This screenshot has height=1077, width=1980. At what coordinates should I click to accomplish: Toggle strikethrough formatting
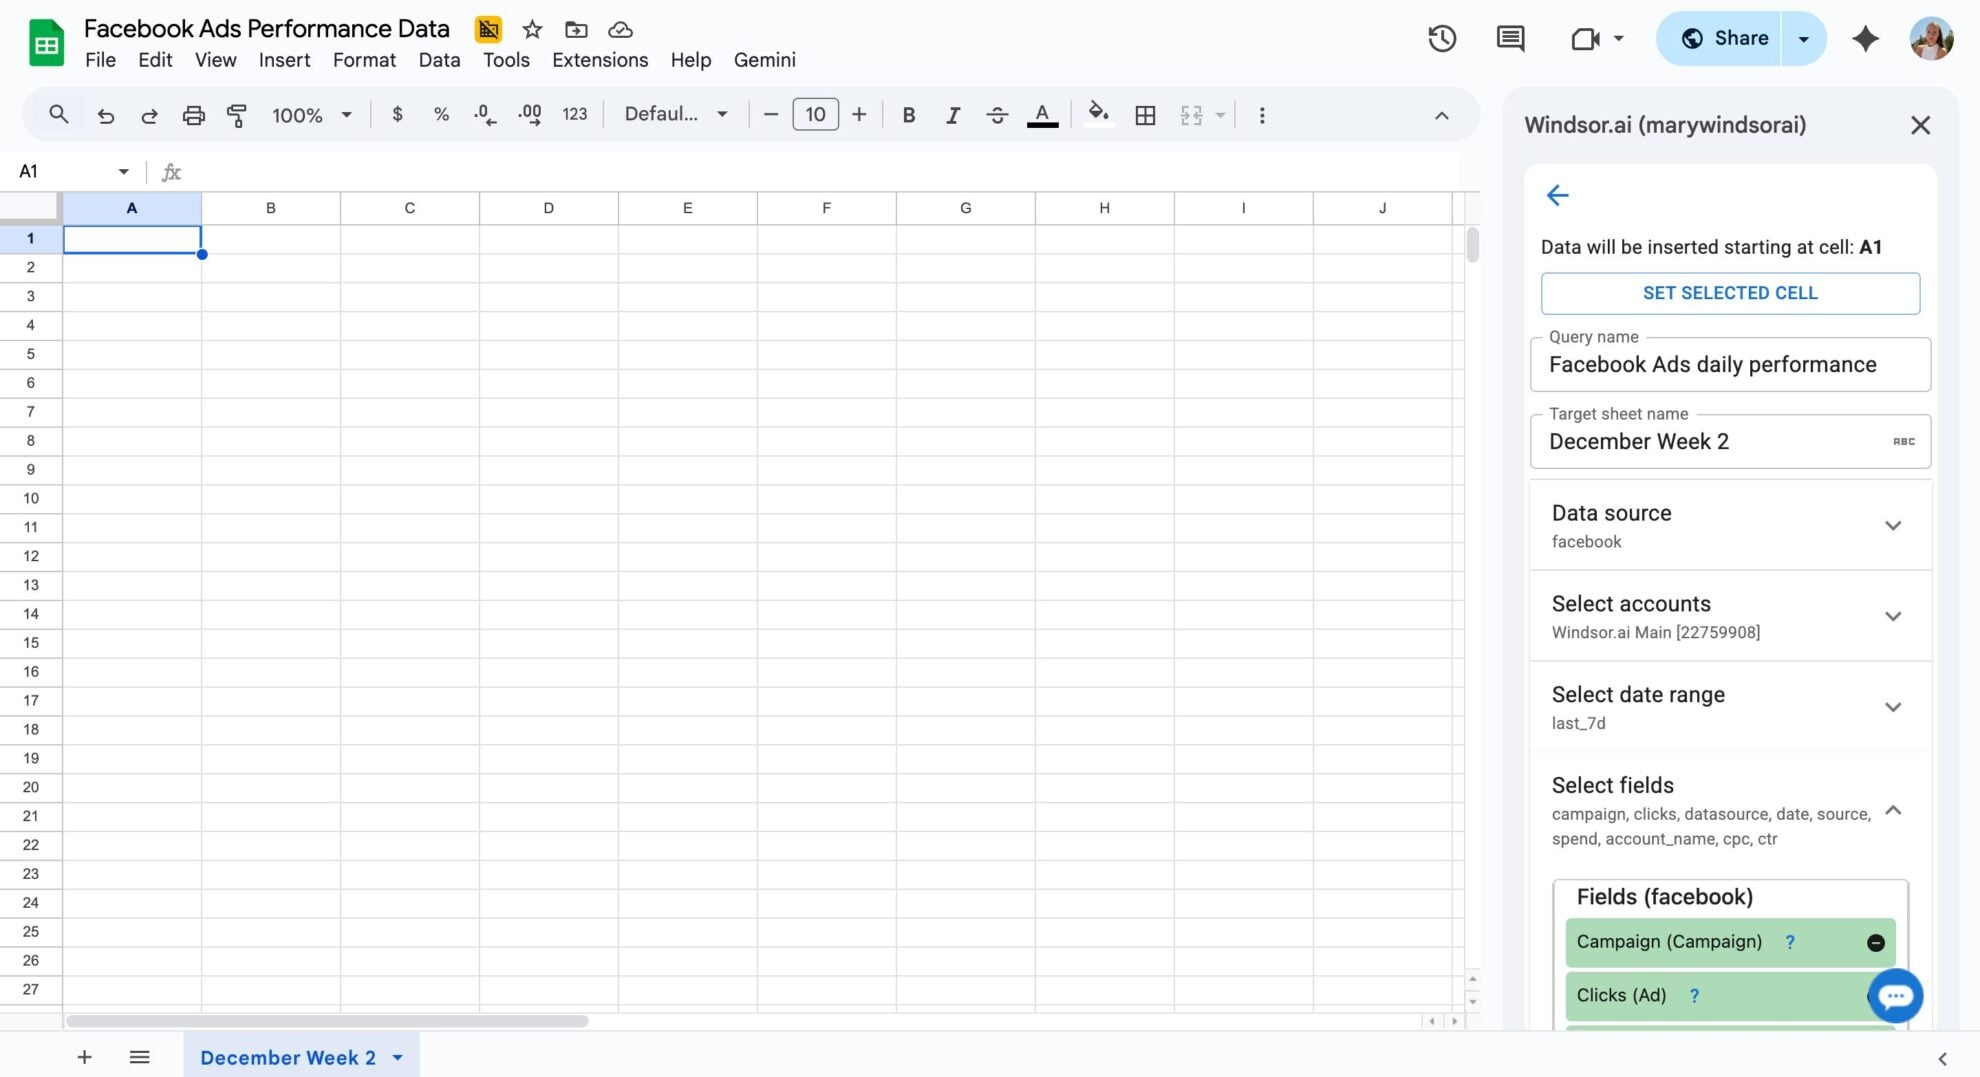pyautogui.click(x=997, y=115)
